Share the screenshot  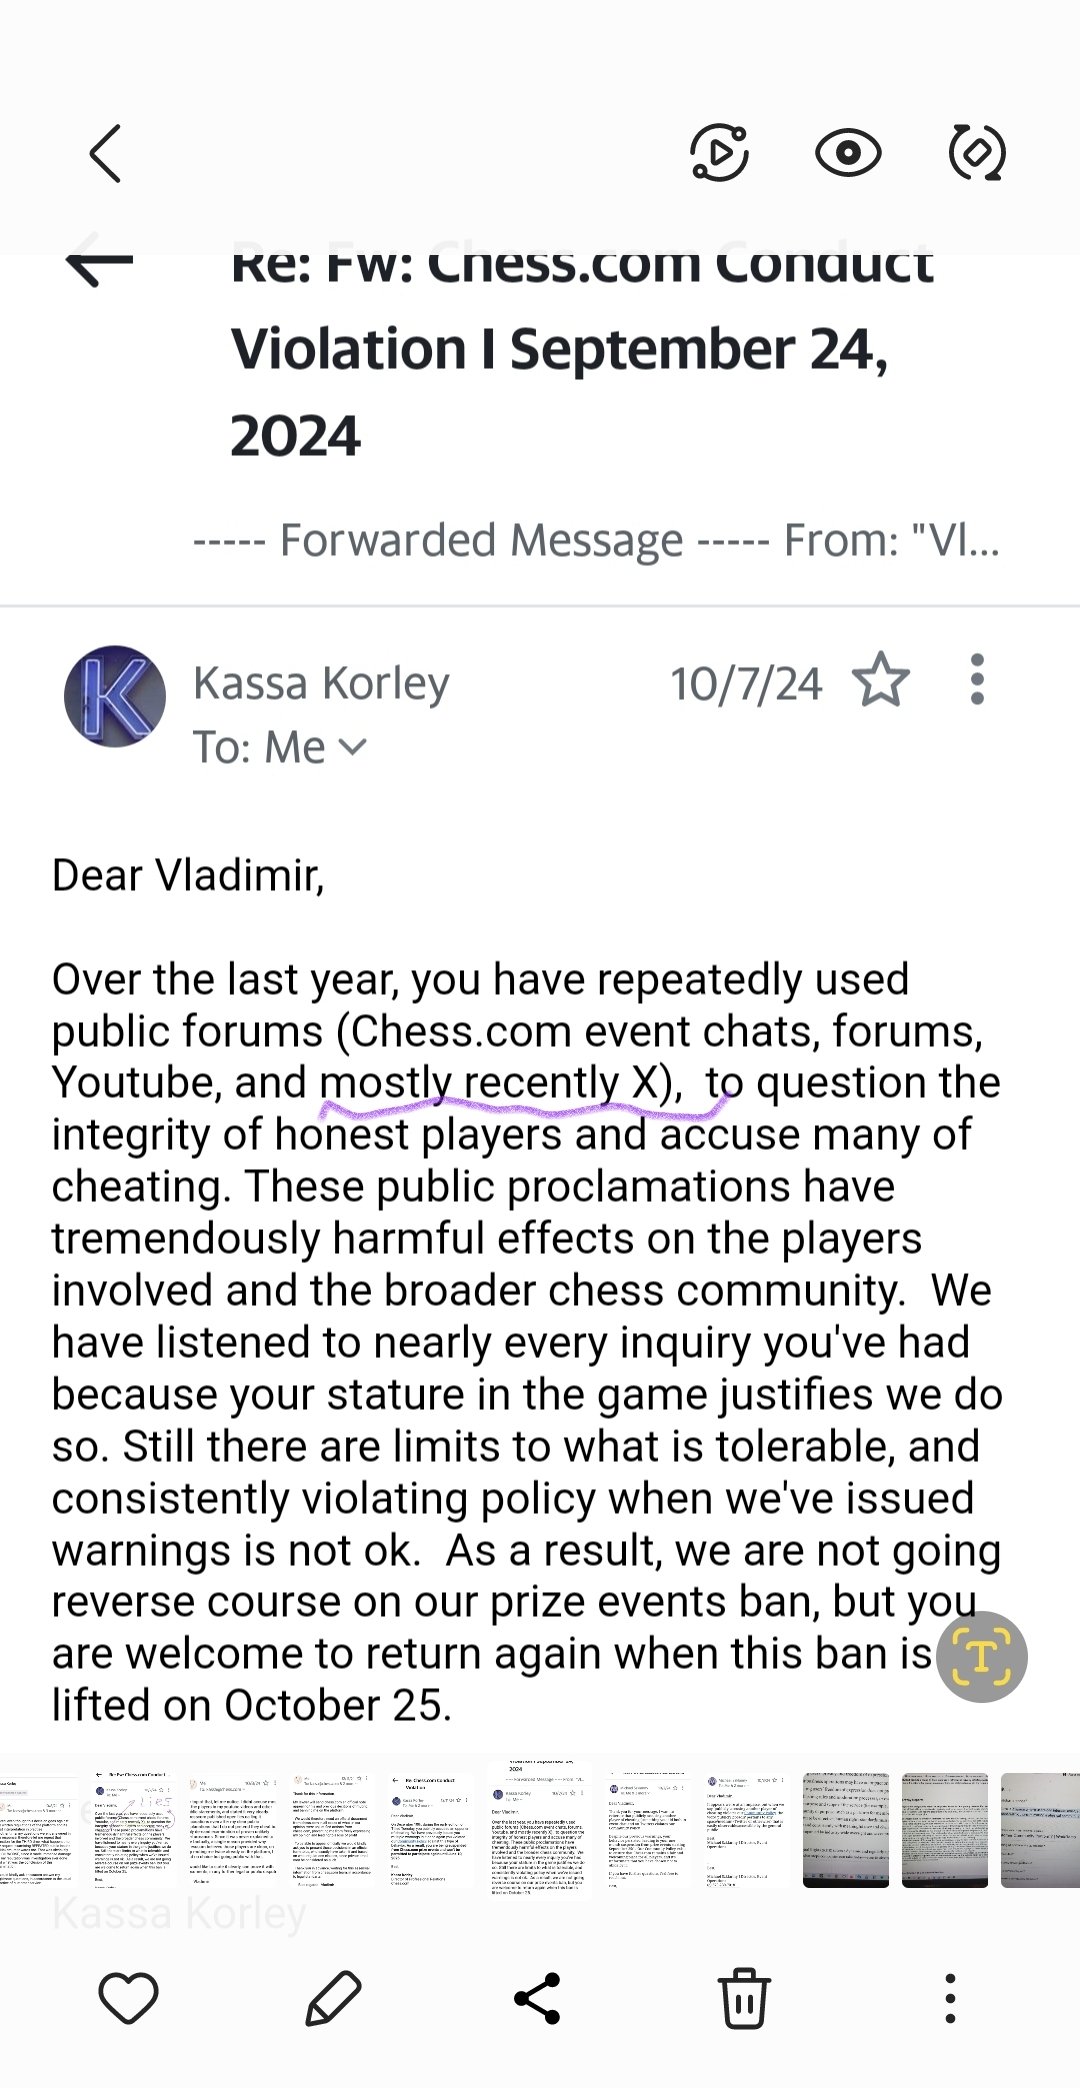537,1998
